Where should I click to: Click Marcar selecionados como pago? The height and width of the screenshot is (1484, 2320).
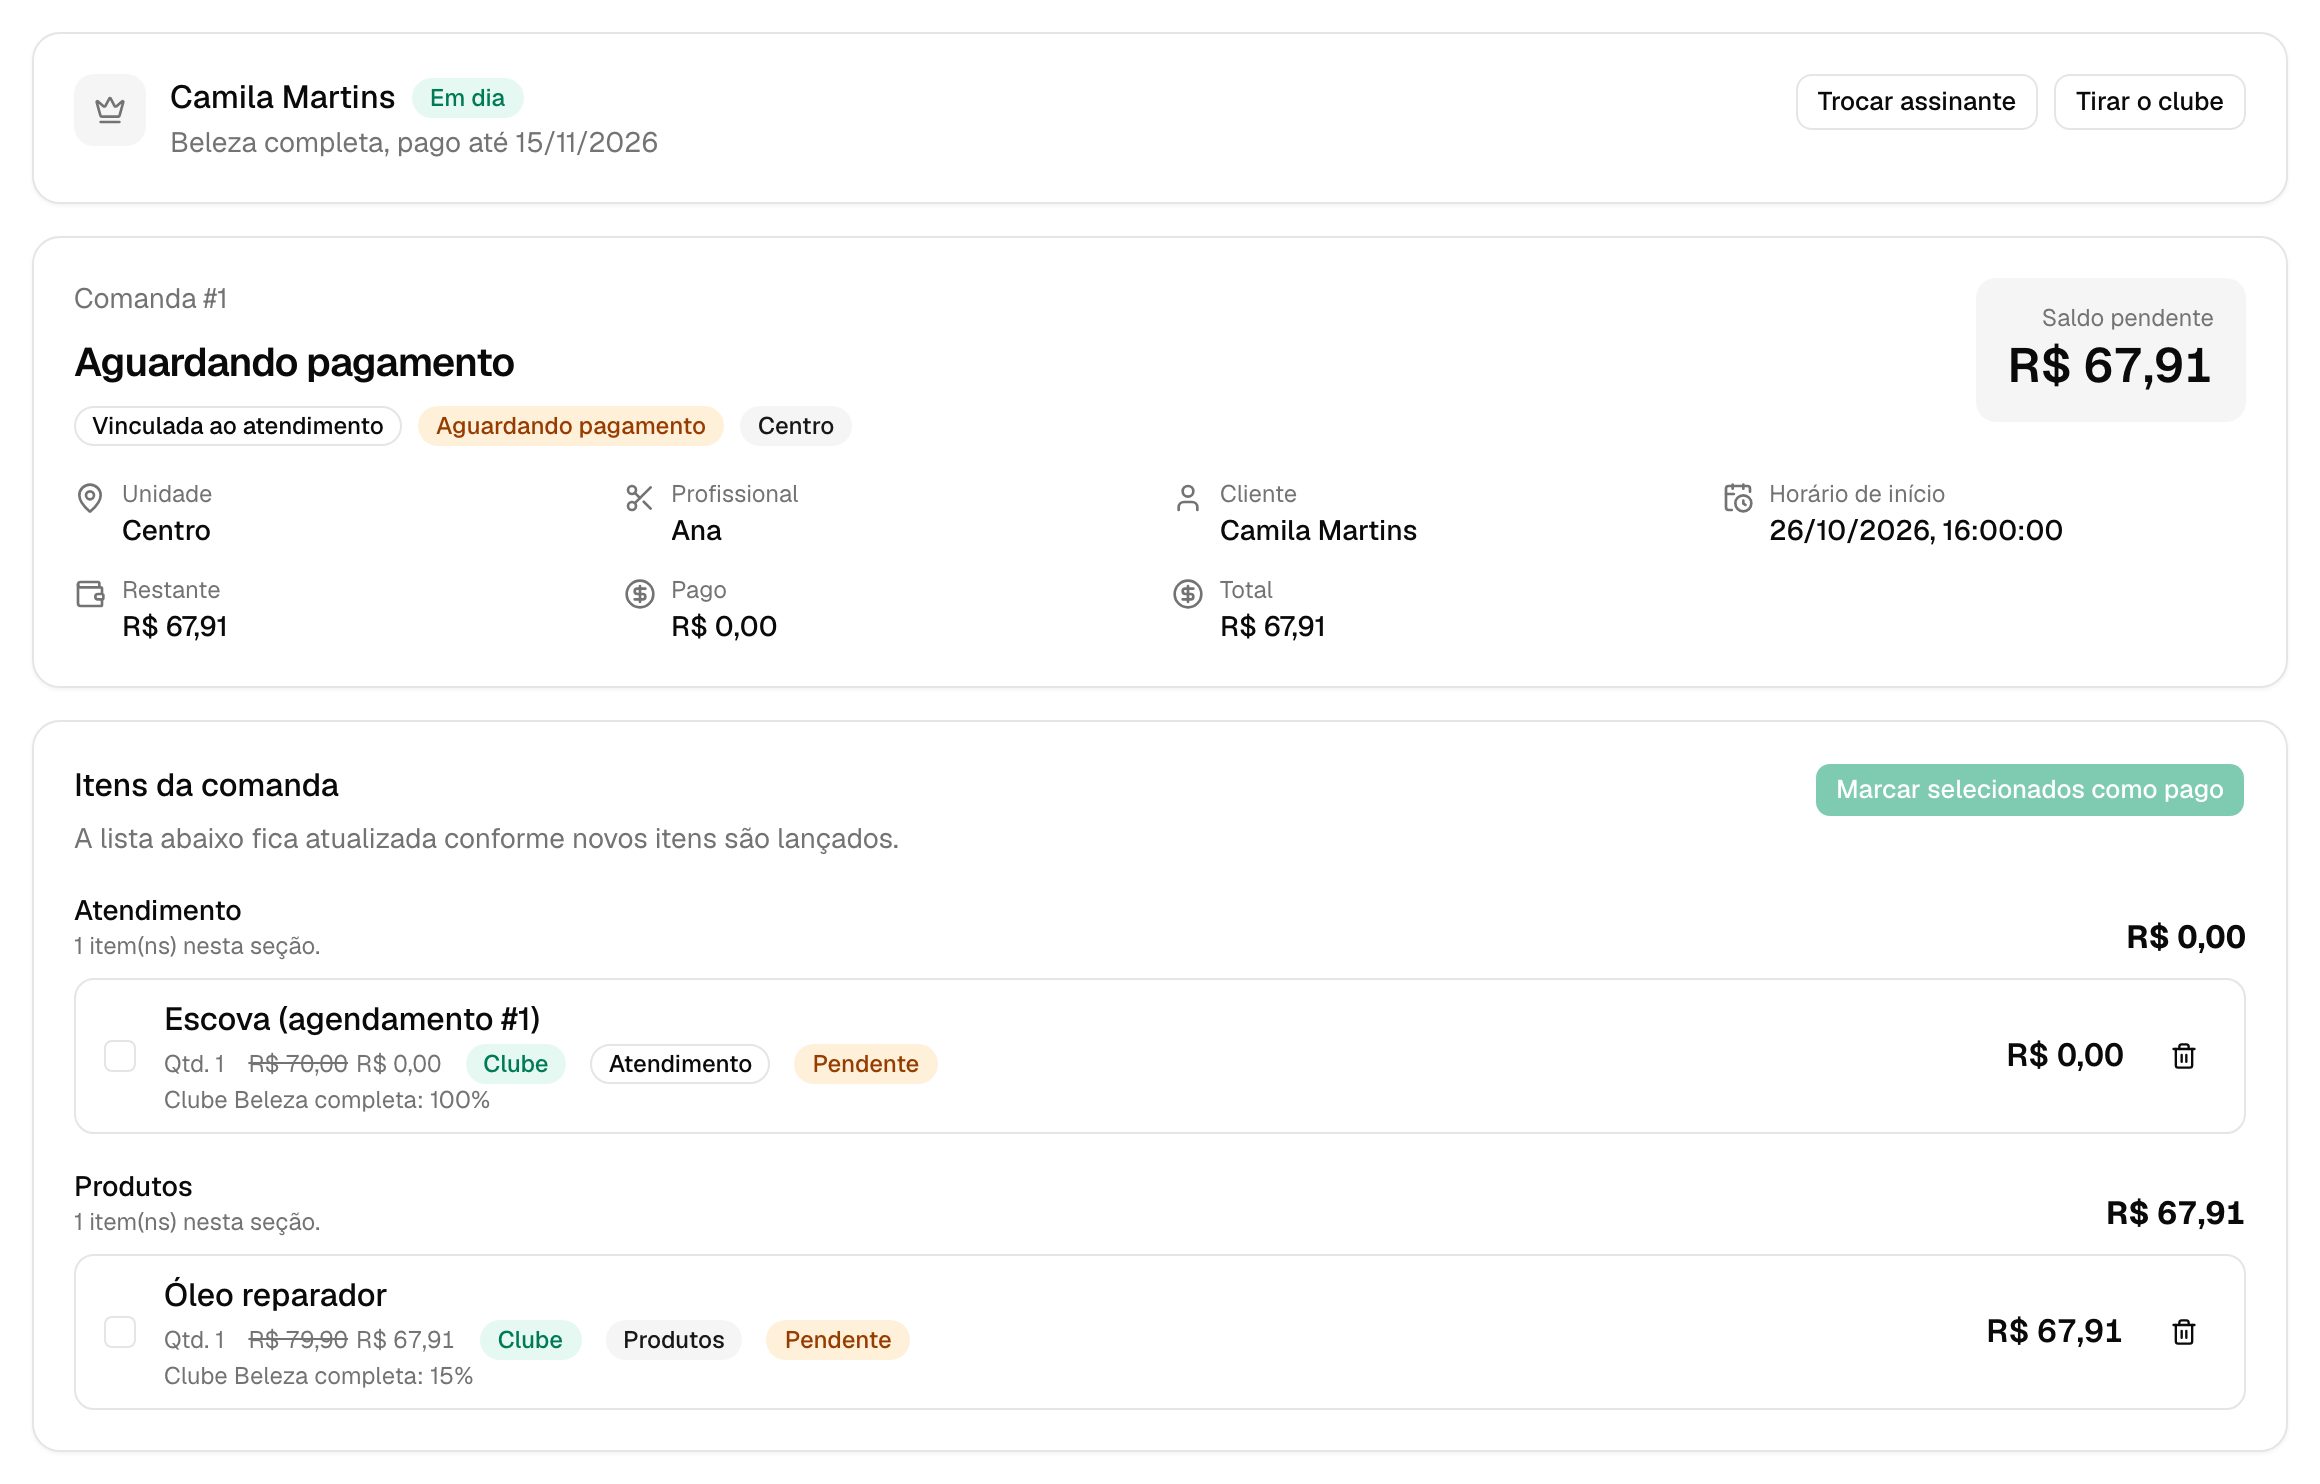[x=2029, y=790]
